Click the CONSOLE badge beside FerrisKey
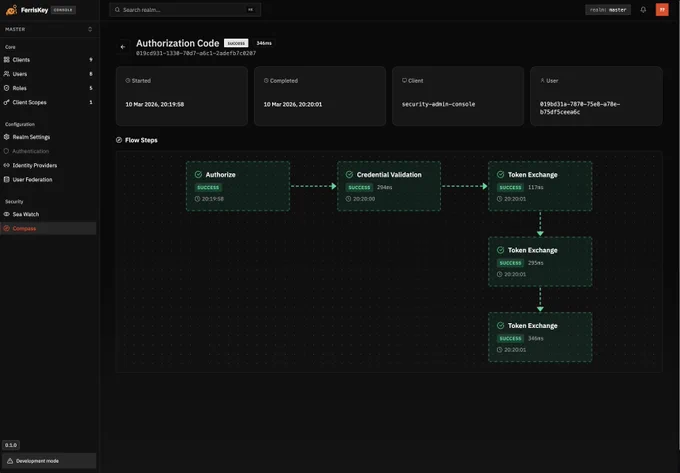 tap(63, 10)
